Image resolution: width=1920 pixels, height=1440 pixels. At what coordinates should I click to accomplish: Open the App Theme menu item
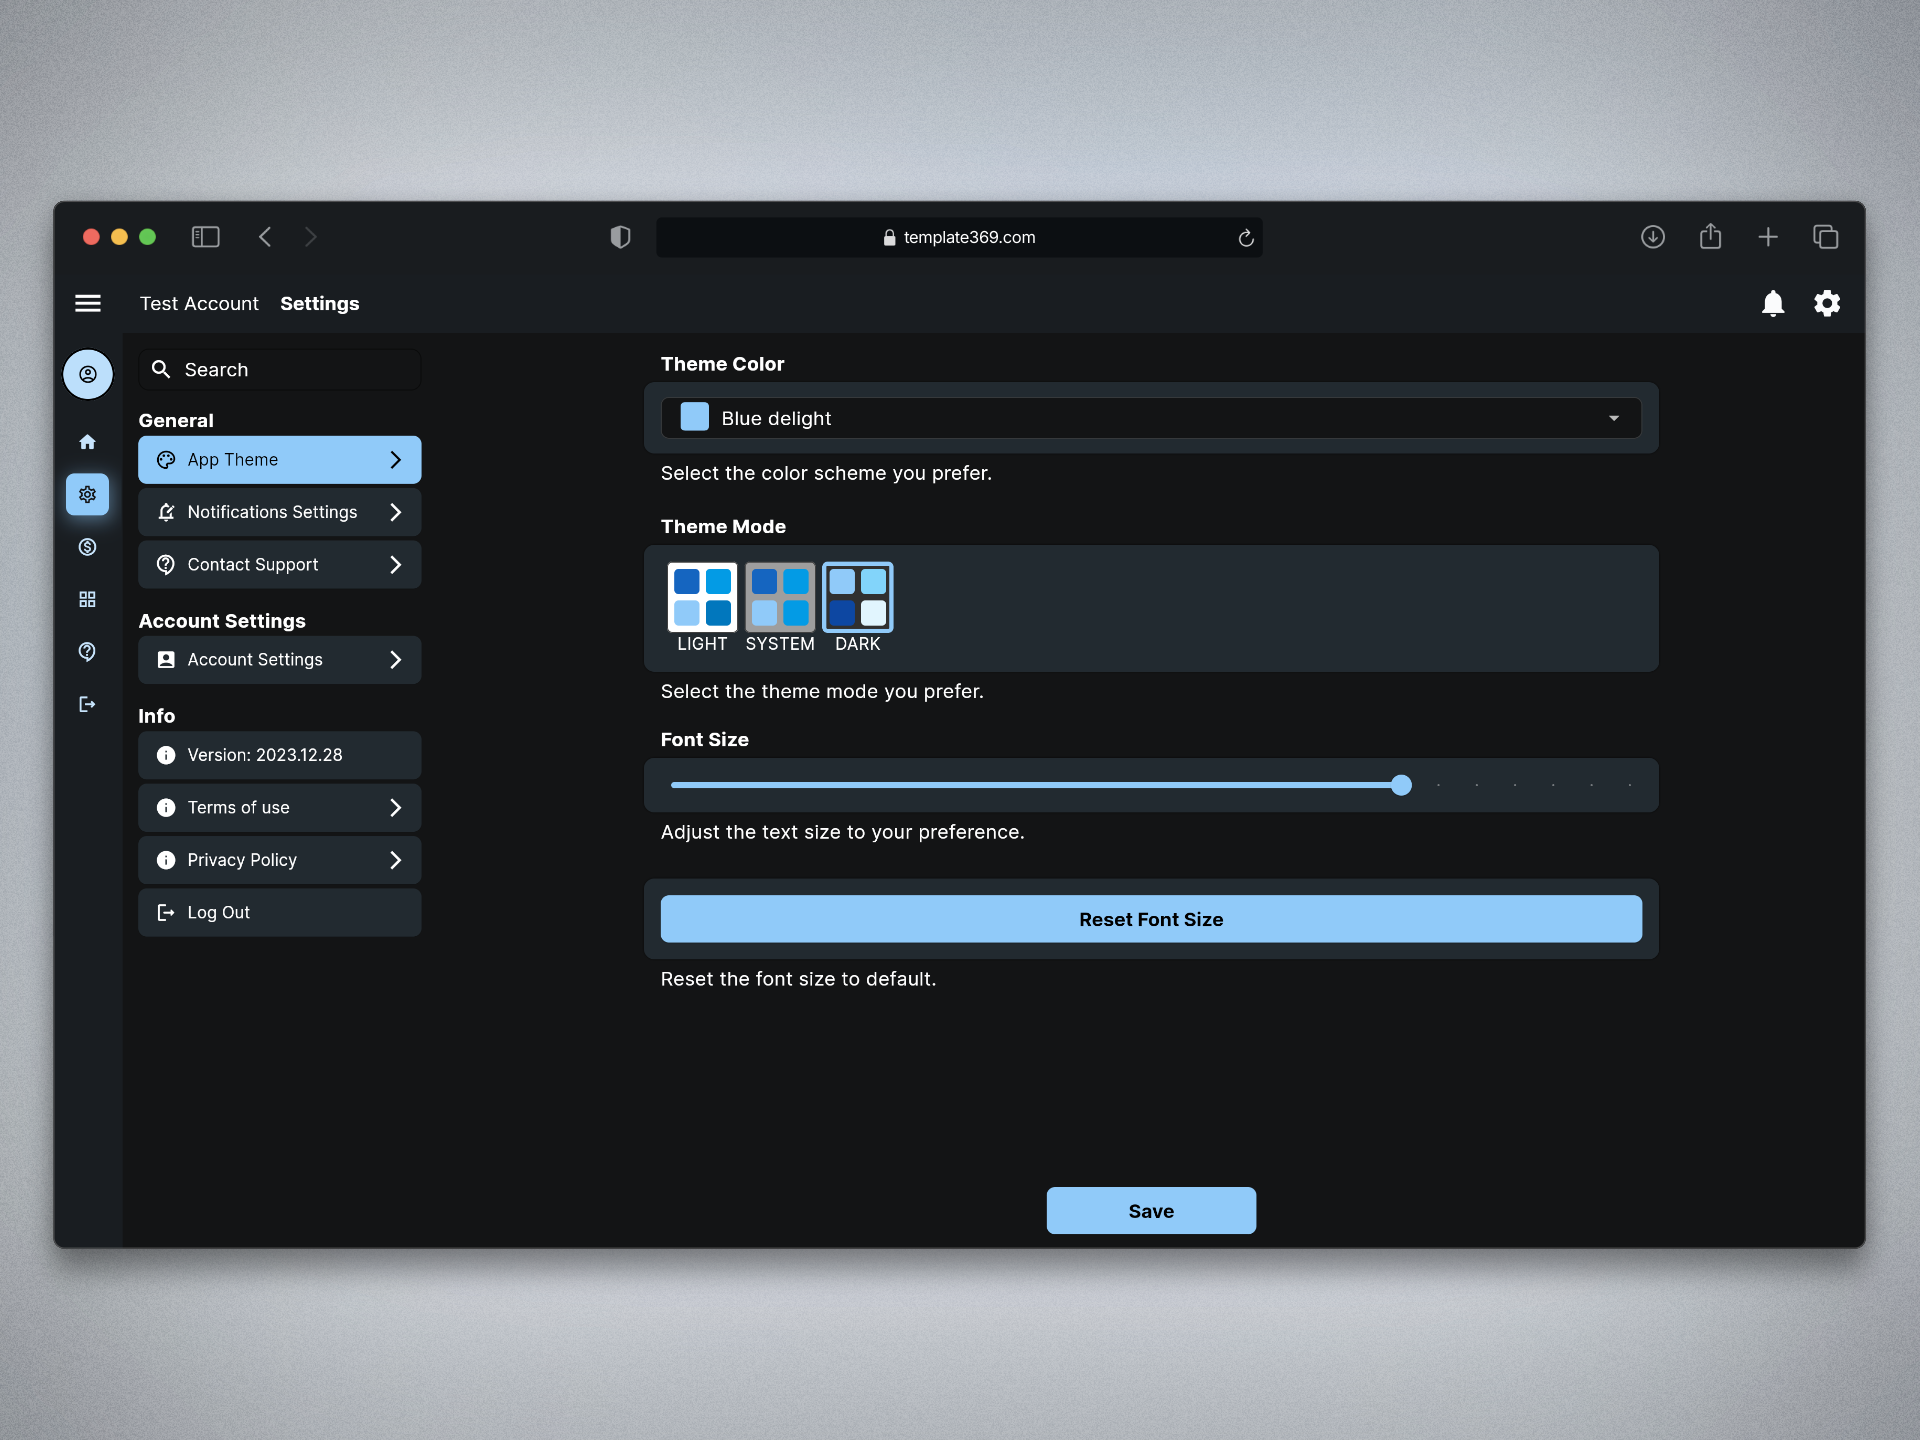point(280,460)
